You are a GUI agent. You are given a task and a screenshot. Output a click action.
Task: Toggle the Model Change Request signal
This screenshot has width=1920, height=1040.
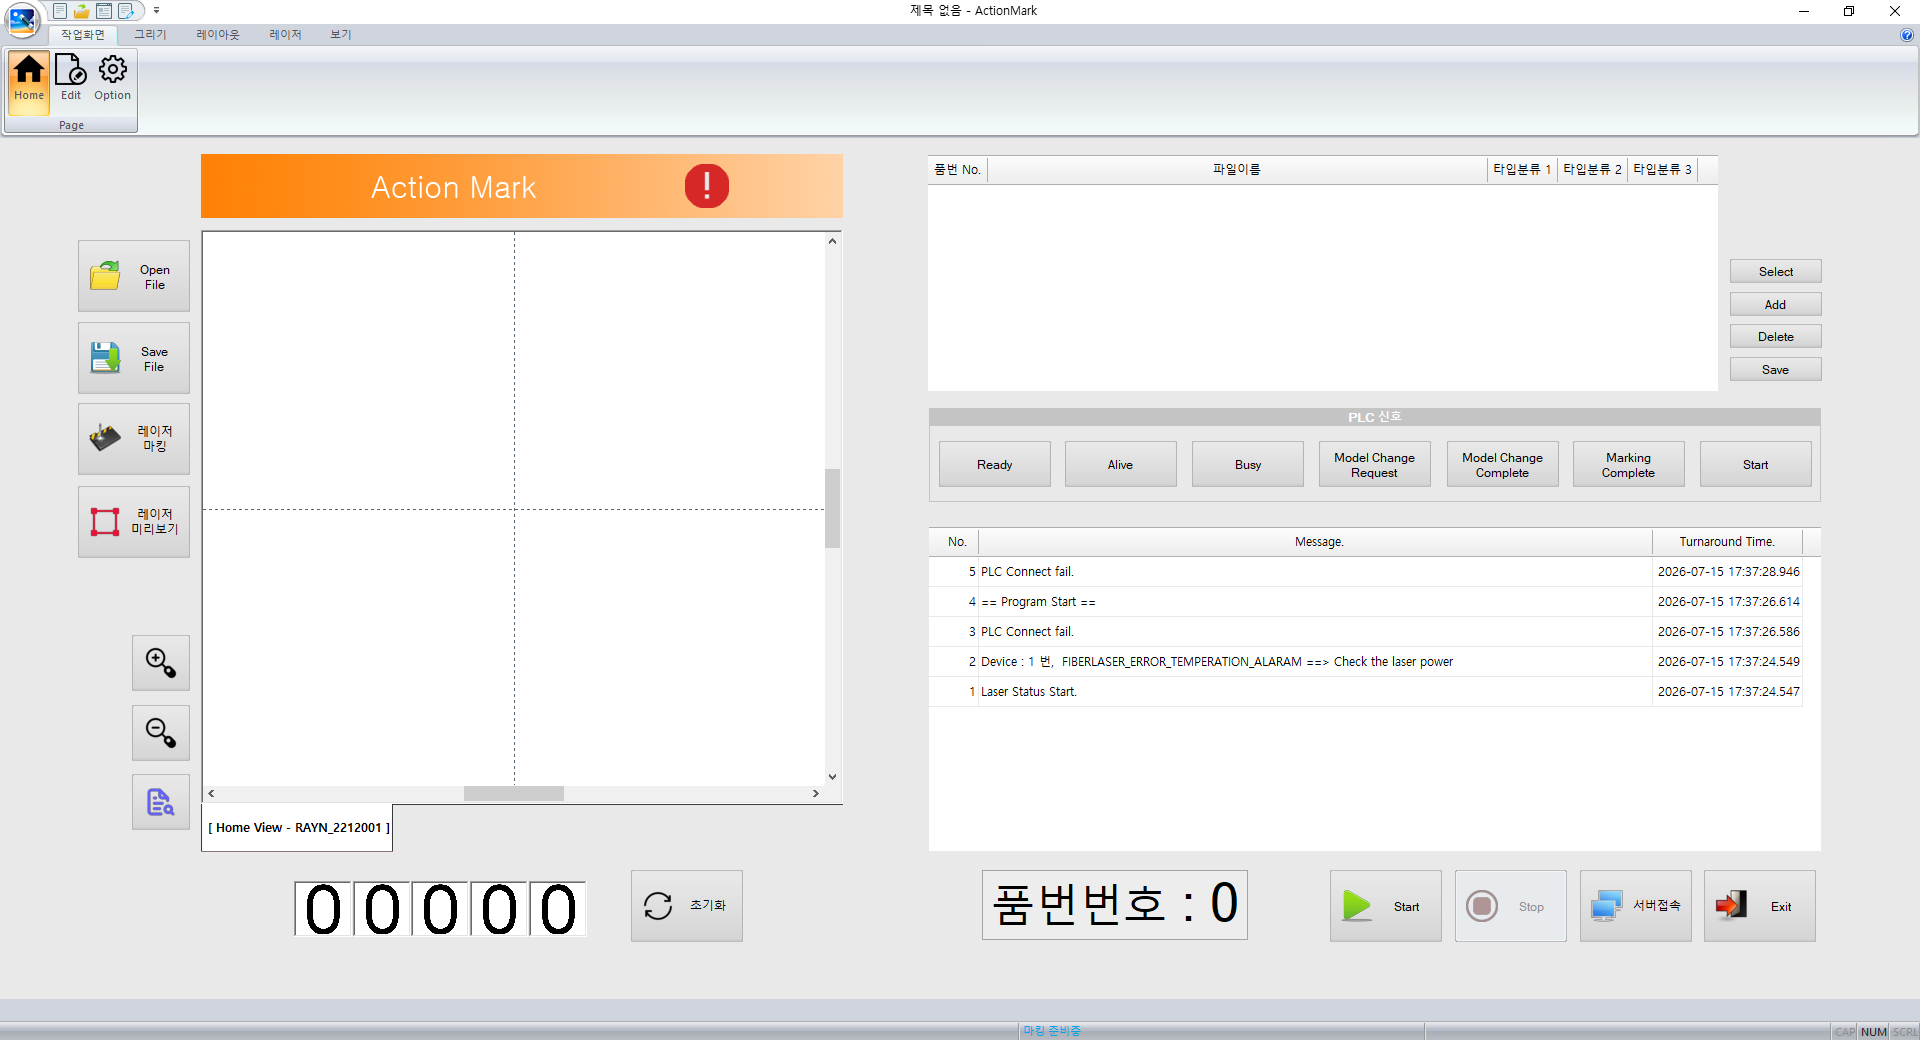pyautogui.click(x=1375, y=465)
